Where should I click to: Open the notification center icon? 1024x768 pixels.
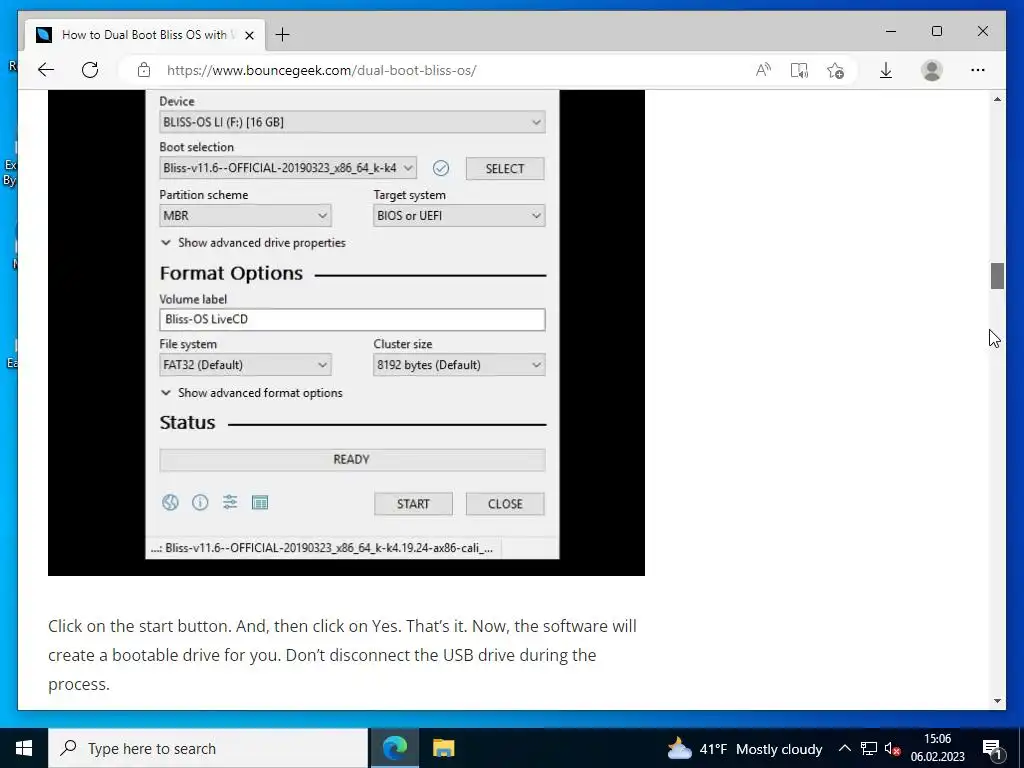[x=992, y=748]
